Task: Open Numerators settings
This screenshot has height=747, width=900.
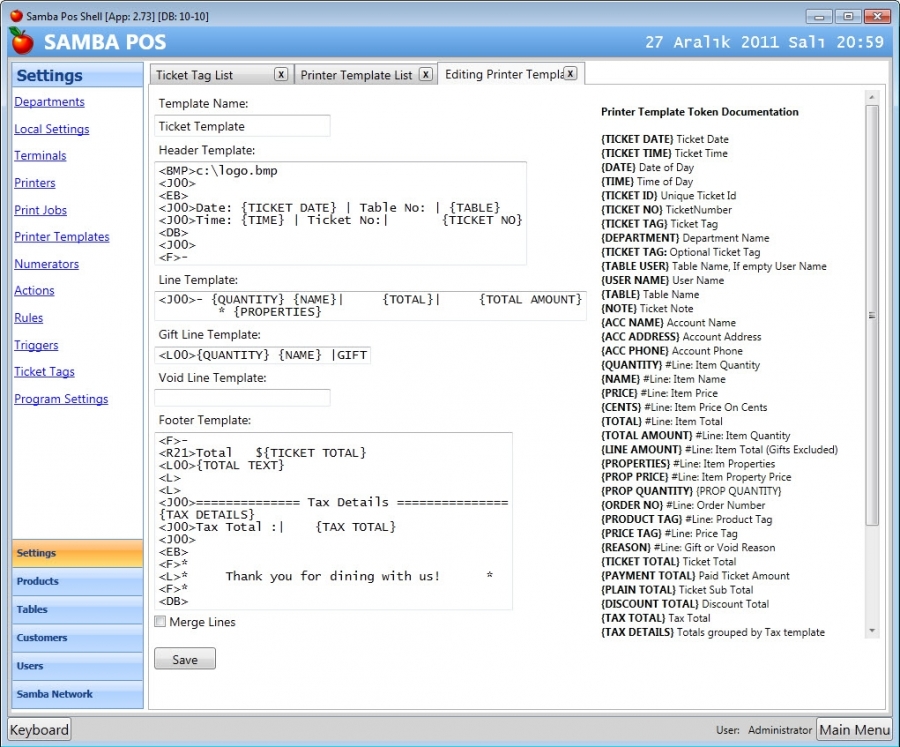Action: (46, 264)
